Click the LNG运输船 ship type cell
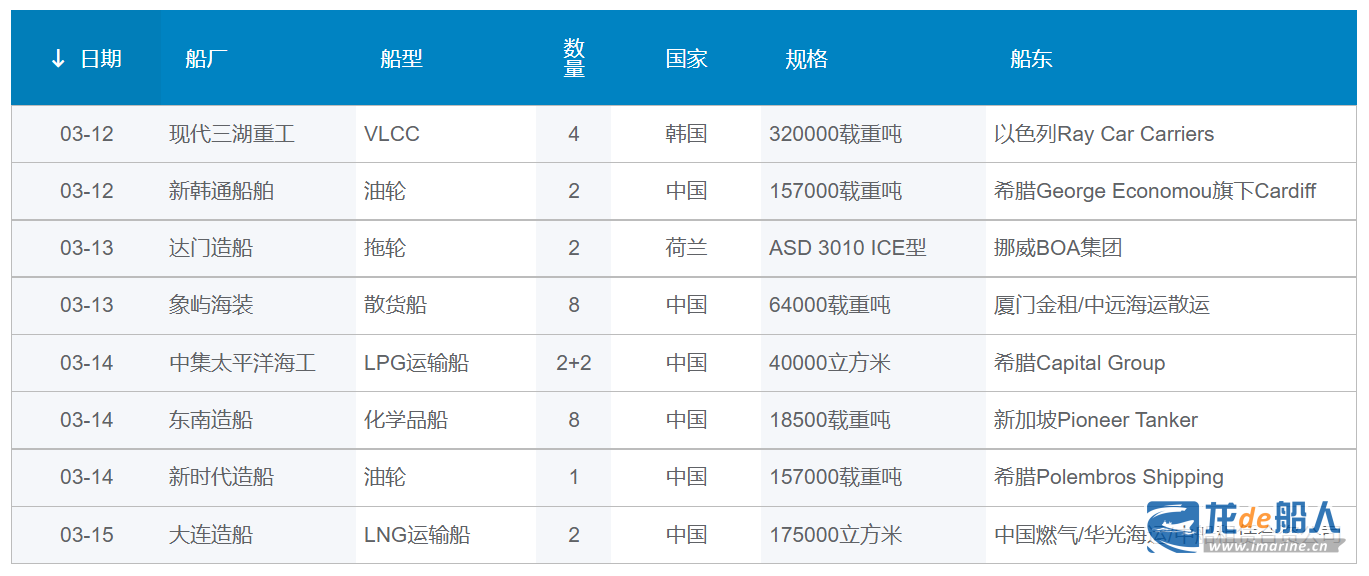The height and width of the screenshot is (576, 1369). pos(417,535)
